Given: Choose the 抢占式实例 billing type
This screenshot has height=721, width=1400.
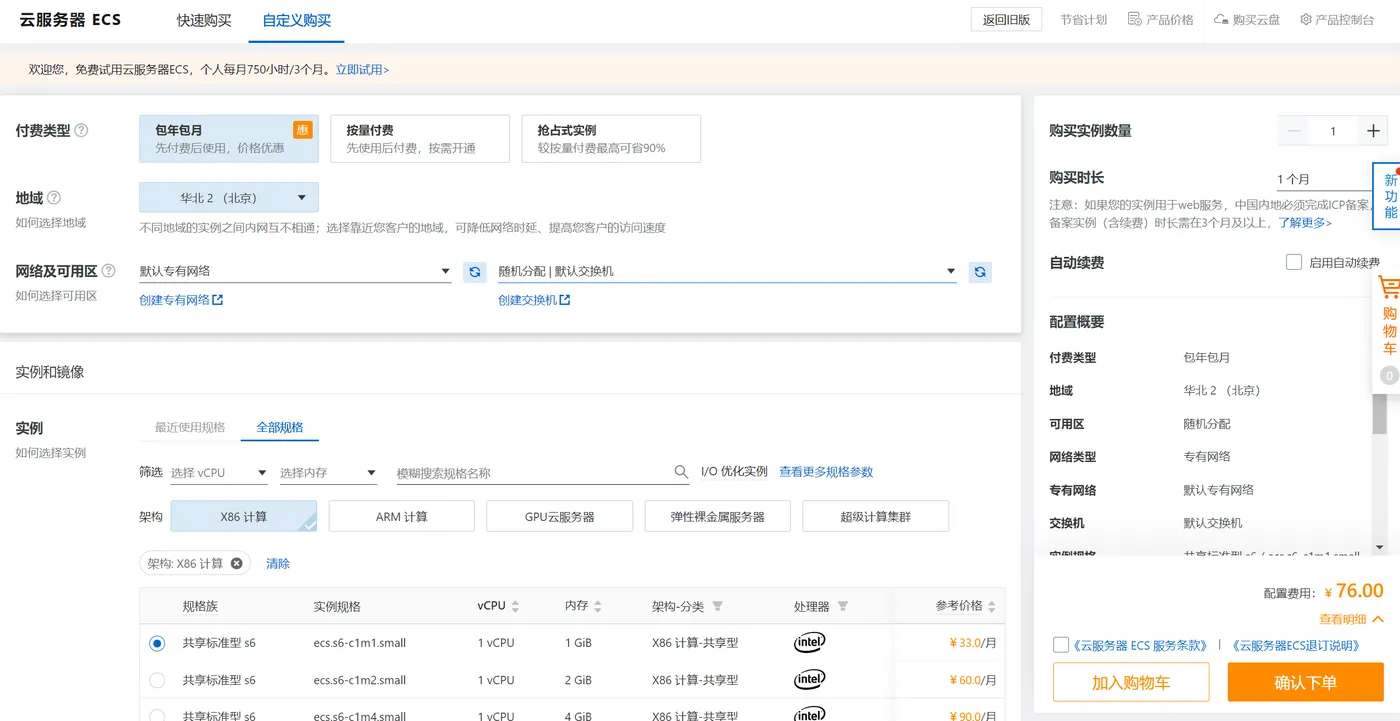Looking at the screenshot, I should [x=611, y=138].
